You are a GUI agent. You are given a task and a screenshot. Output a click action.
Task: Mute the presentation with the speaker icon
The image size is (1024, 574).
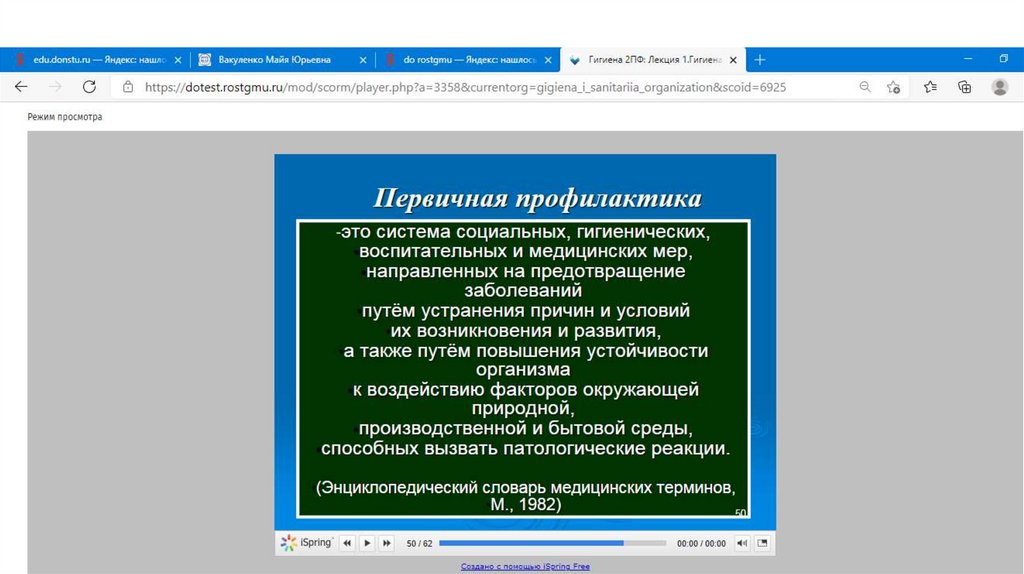[x=742, y=543]
